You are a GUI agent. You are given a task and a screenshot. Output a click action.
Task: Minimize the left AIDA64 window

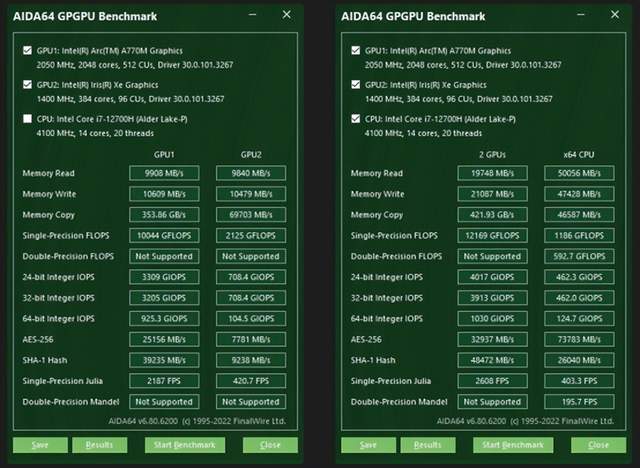[253, 15]
